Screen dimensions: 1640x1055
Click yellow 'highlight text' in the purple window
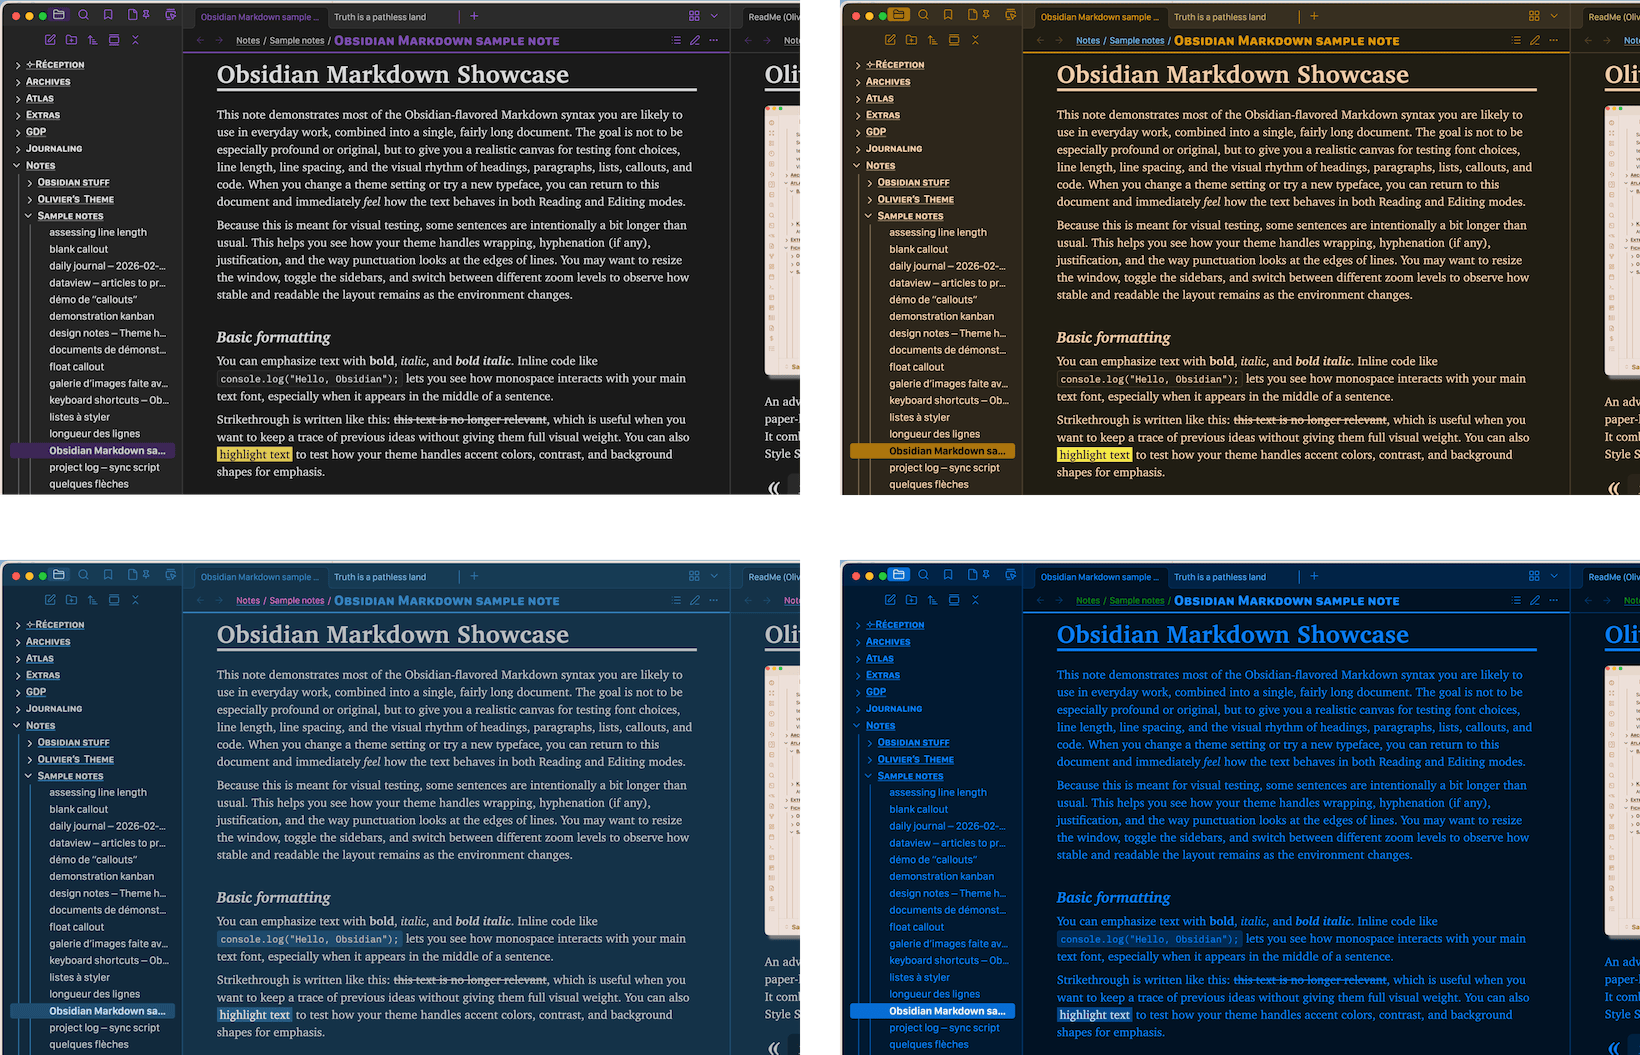[255, 455]
